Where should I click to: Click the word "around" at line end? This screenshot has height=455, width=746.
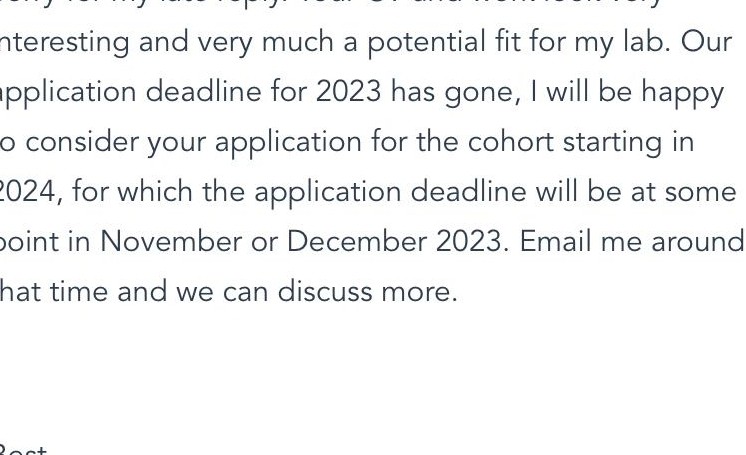[x=697, y=242]
